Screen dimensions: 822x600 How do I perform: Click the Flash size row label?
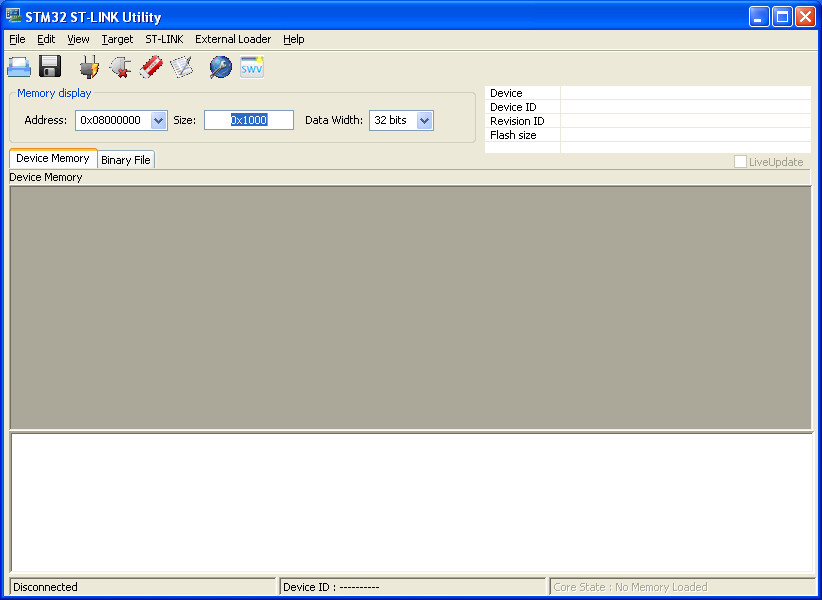point(513,135)
